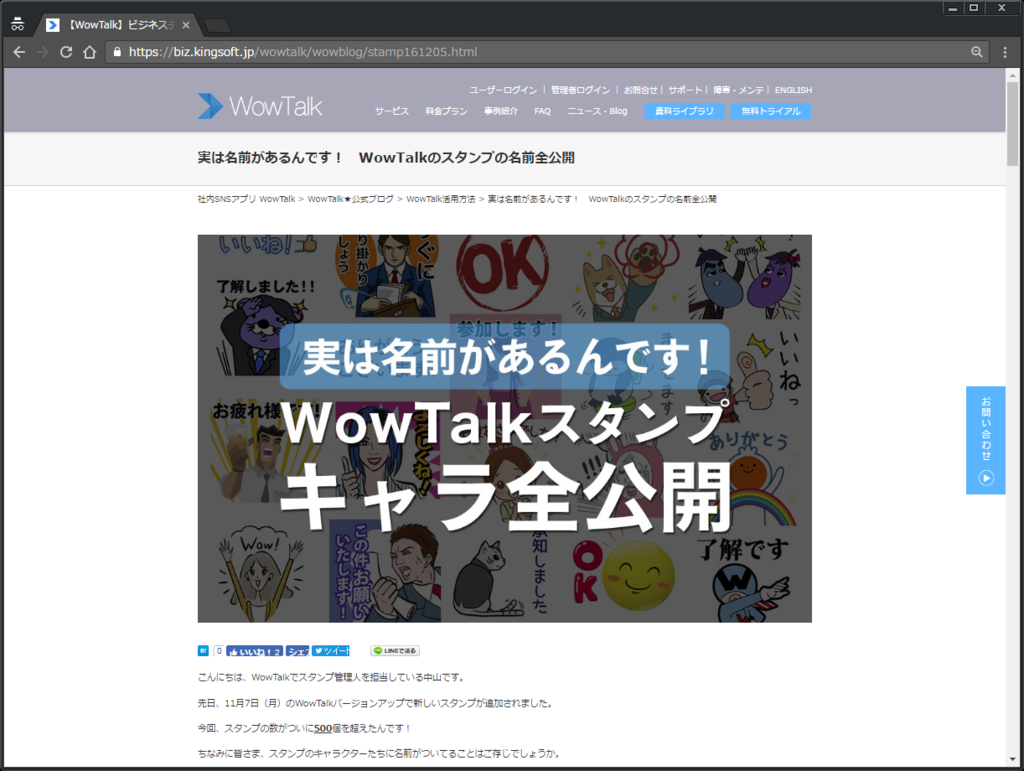Open a new tab with the new-tab button
Viewport: 1024px width, 771px height.
217,25
